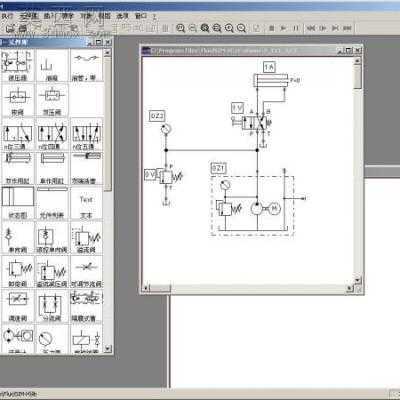
Task: Click library panel scroll-down arrow
Action: [107, 349]
